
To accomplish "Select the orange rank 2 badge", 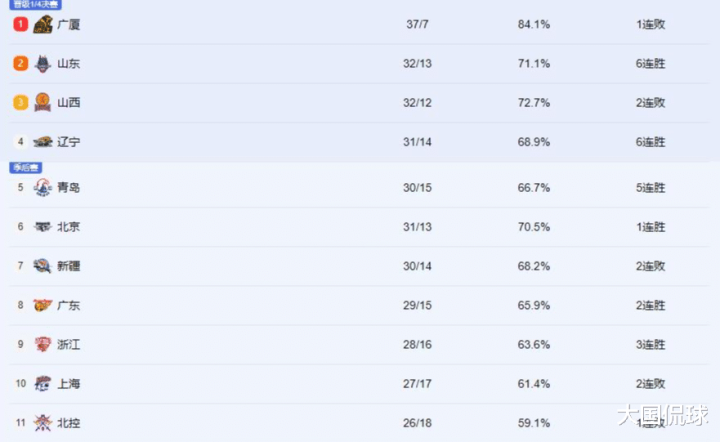I will click(21, 63).
